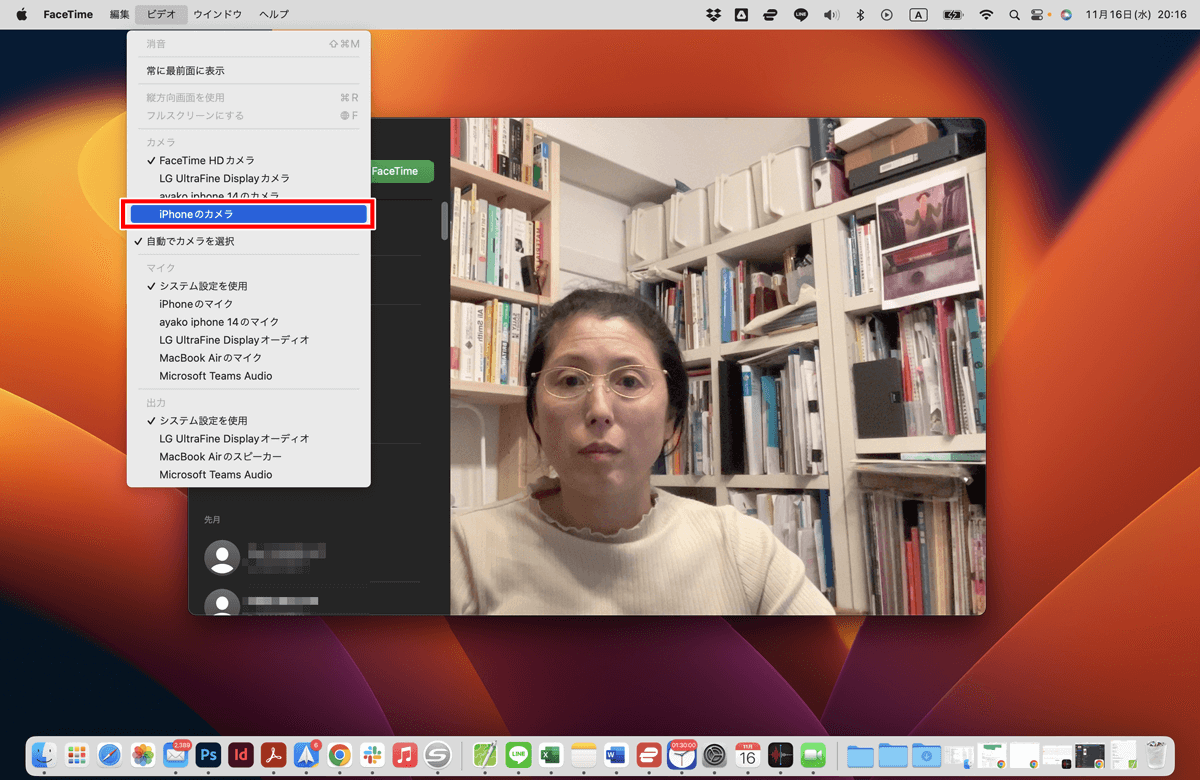The height and width of the screenshot is (780, 1200).
Task: Open the FaceTime app menu
Action: pos(68,14)
